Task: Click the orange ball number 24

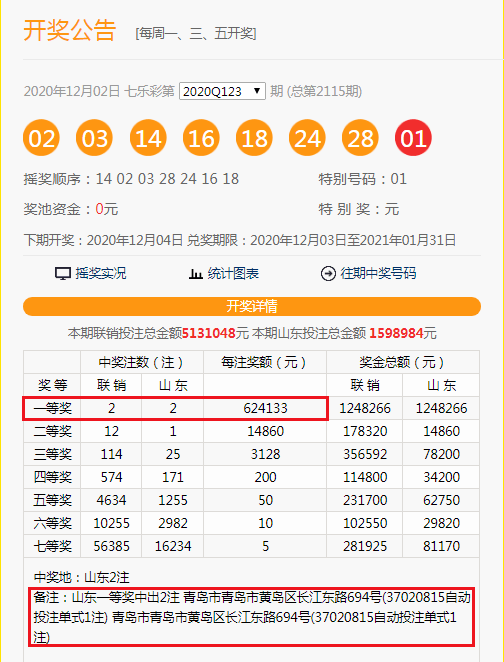Action: [x=307, y=138]
